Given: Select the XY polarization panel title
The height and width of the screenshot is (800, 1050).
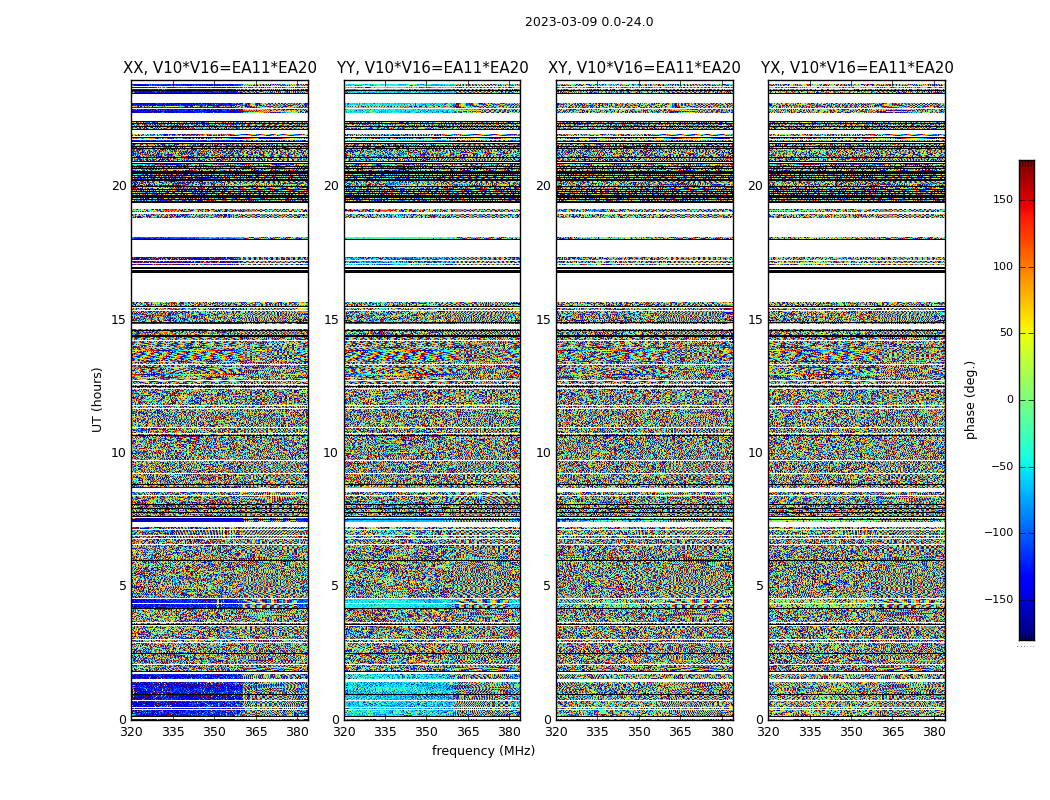Looking at the screenshot, I should (x=644, y=68).
